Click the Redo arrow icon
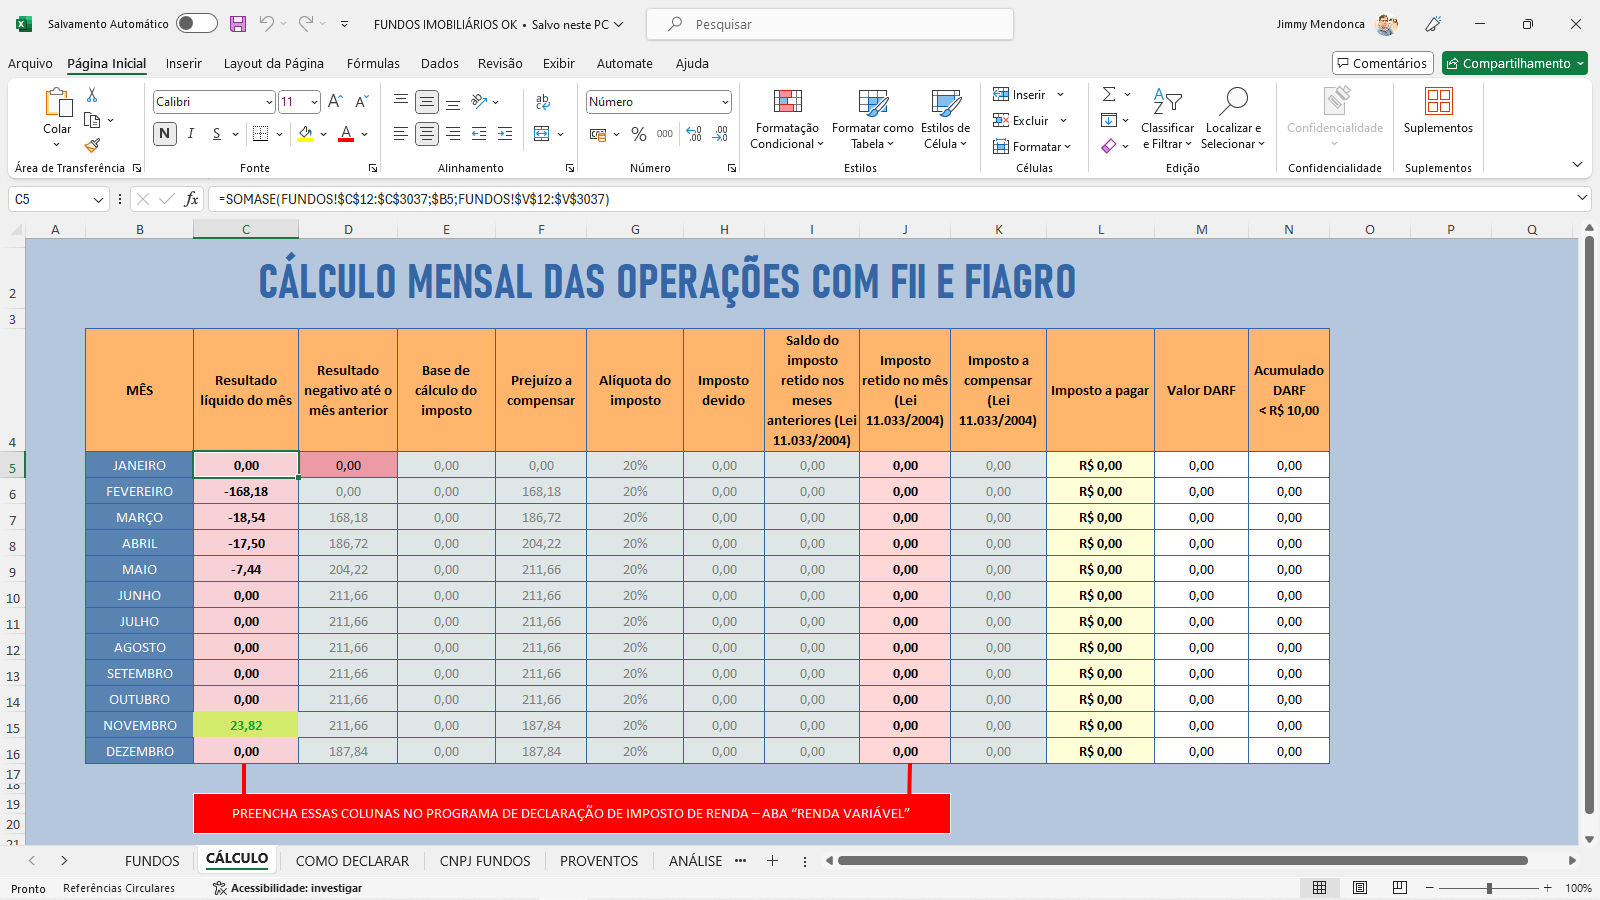1600x900 pixels. pyautogui.click(x=306, y=23)
